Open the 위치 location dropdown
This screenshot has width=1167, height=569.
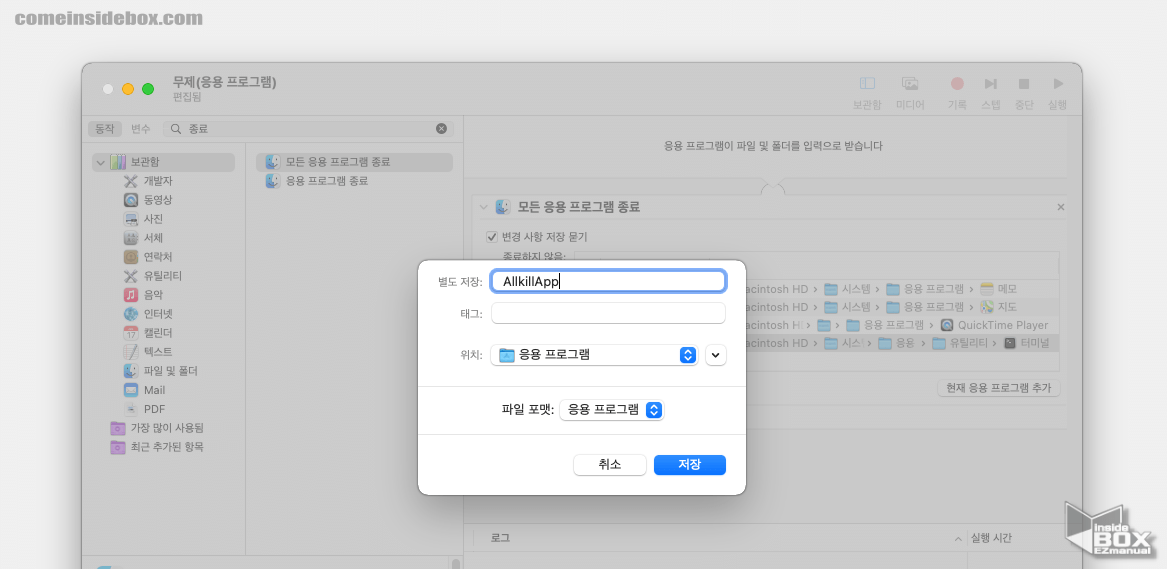(594, 355)
